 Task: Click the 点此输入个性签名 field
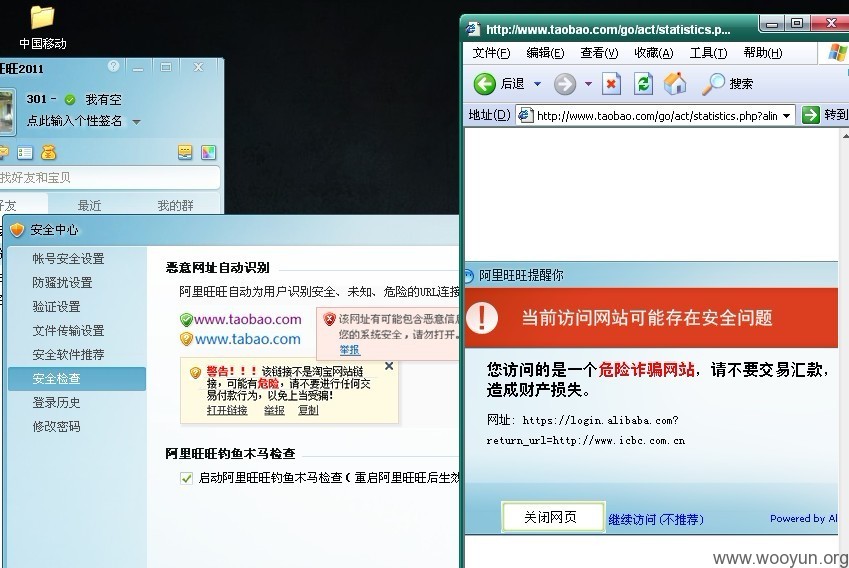point(75,121)
